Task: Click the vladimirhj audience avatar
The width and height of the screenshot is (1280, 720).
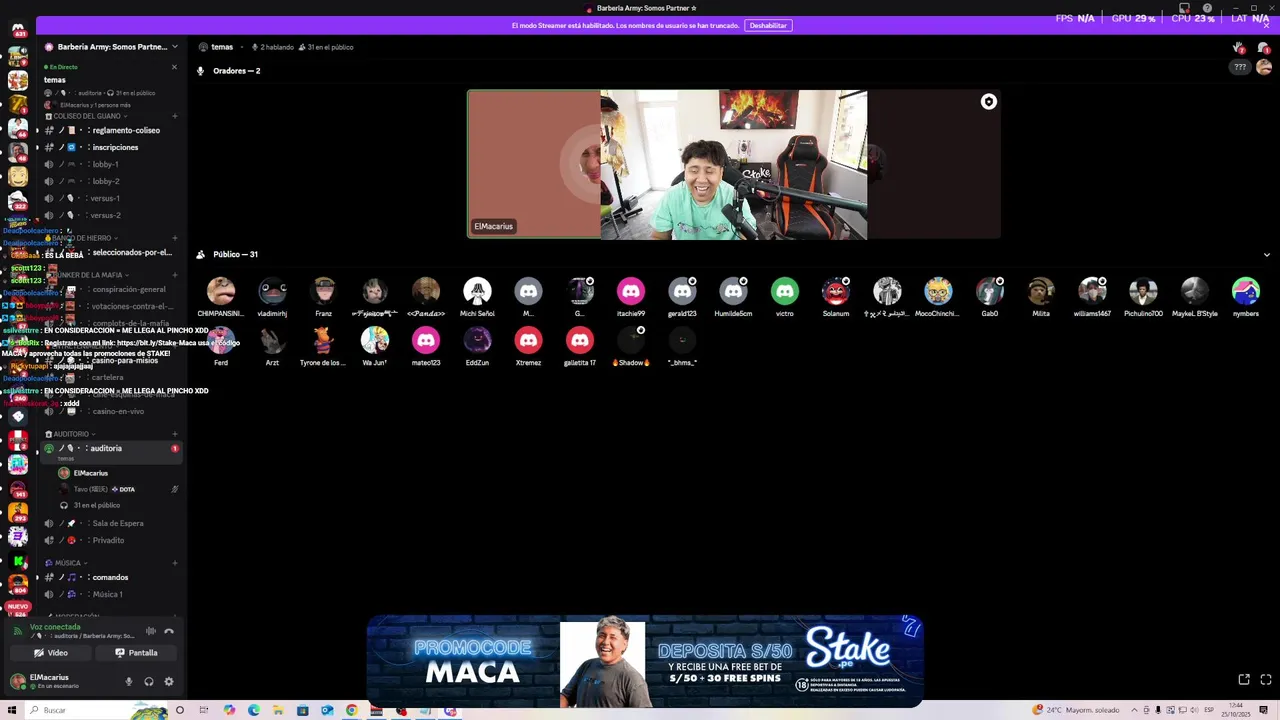Action: click(x=272, y=291)
